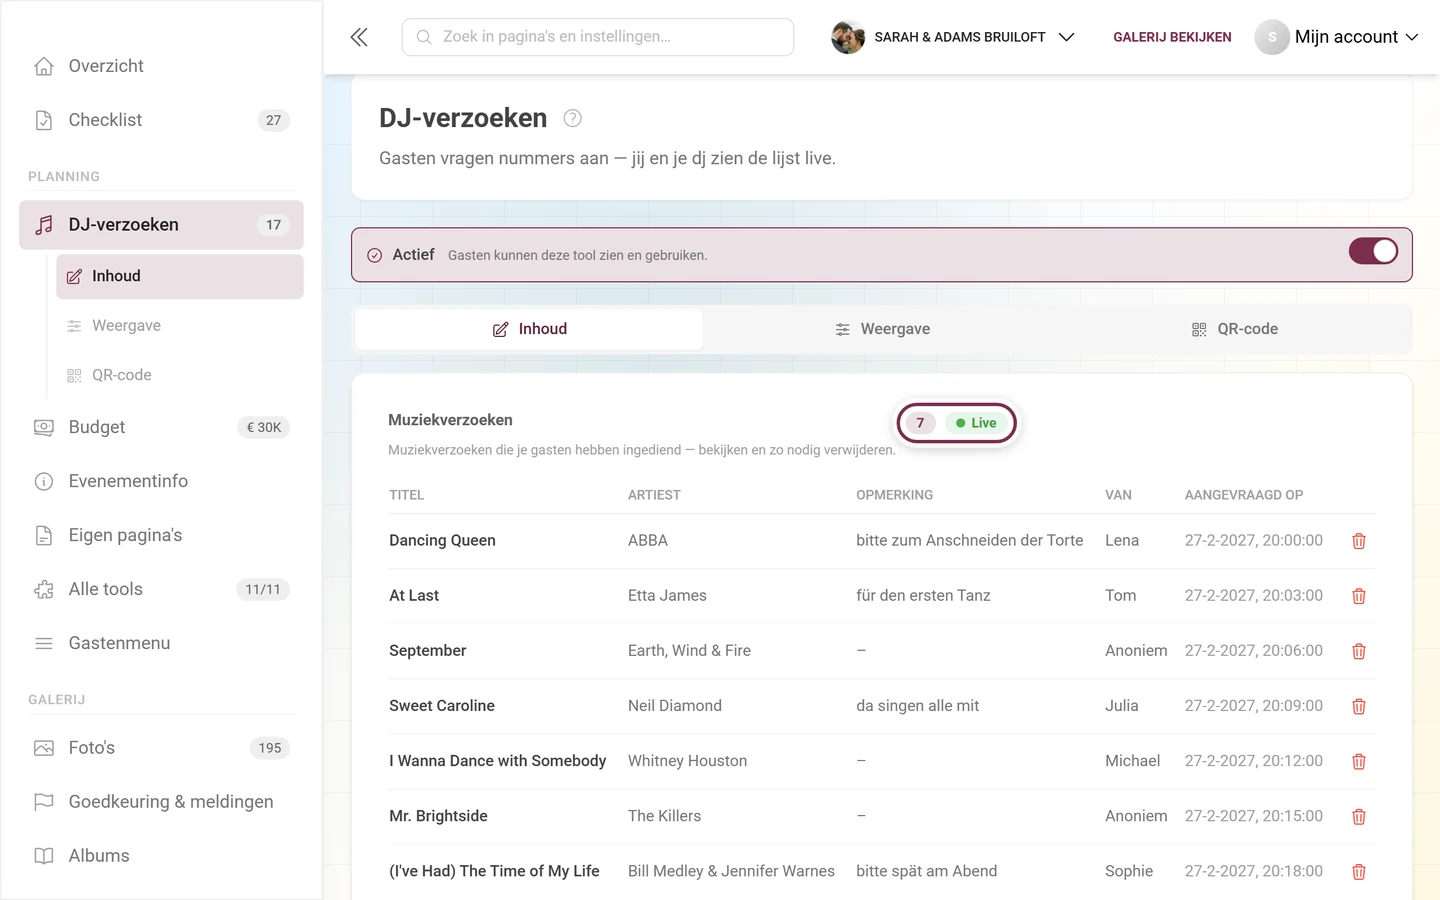Delete the Sweet Caroline request
Screen dimensions: 1440x900
(x=1359, y=706)
